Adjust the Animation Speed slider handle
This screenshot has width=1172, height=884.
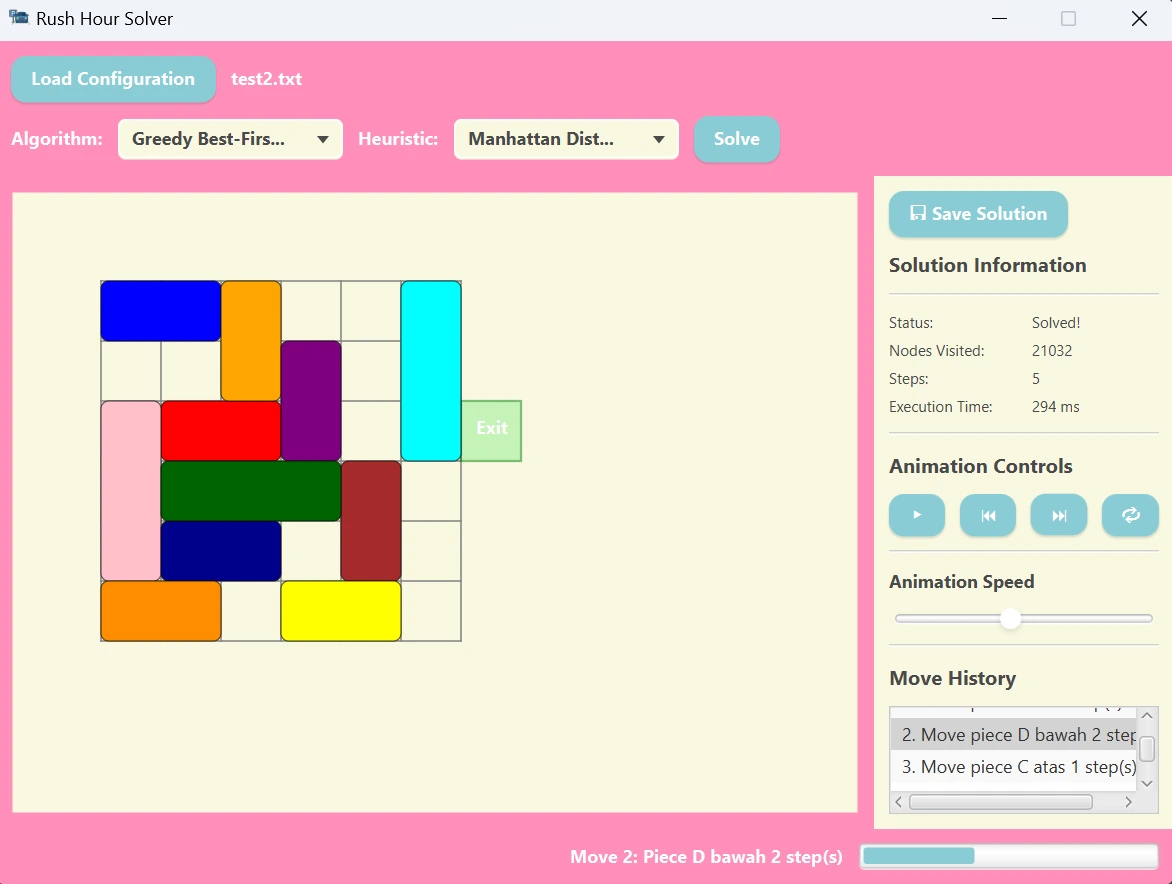point(1010,619)
